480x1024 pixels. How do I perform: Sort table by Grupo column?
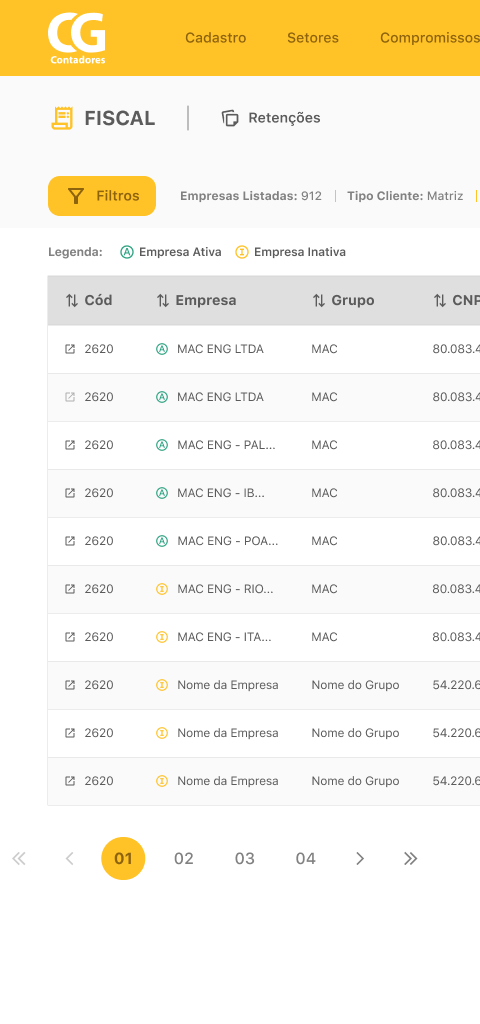pyautogui.click(x=344, y=300)
